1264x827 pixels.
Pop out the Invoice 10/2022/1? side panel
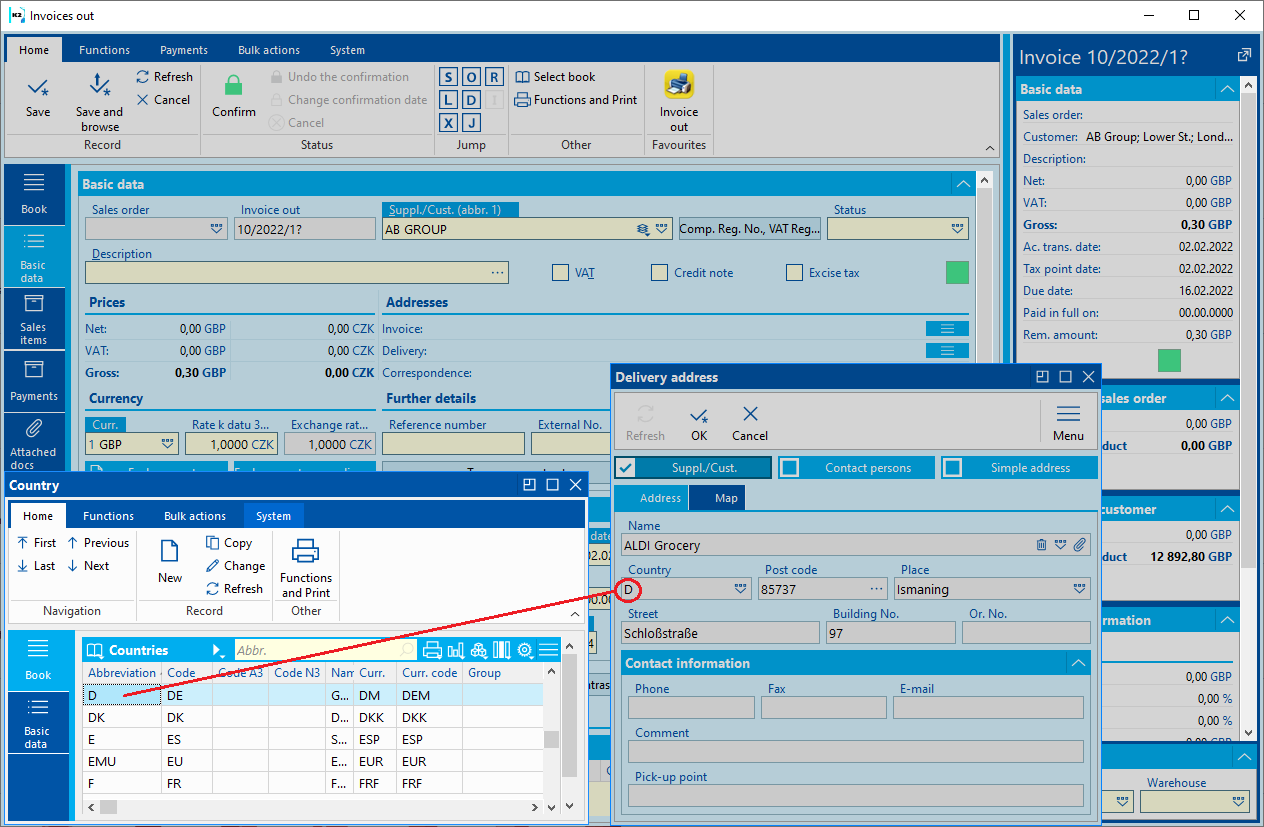pos(1244,56)
